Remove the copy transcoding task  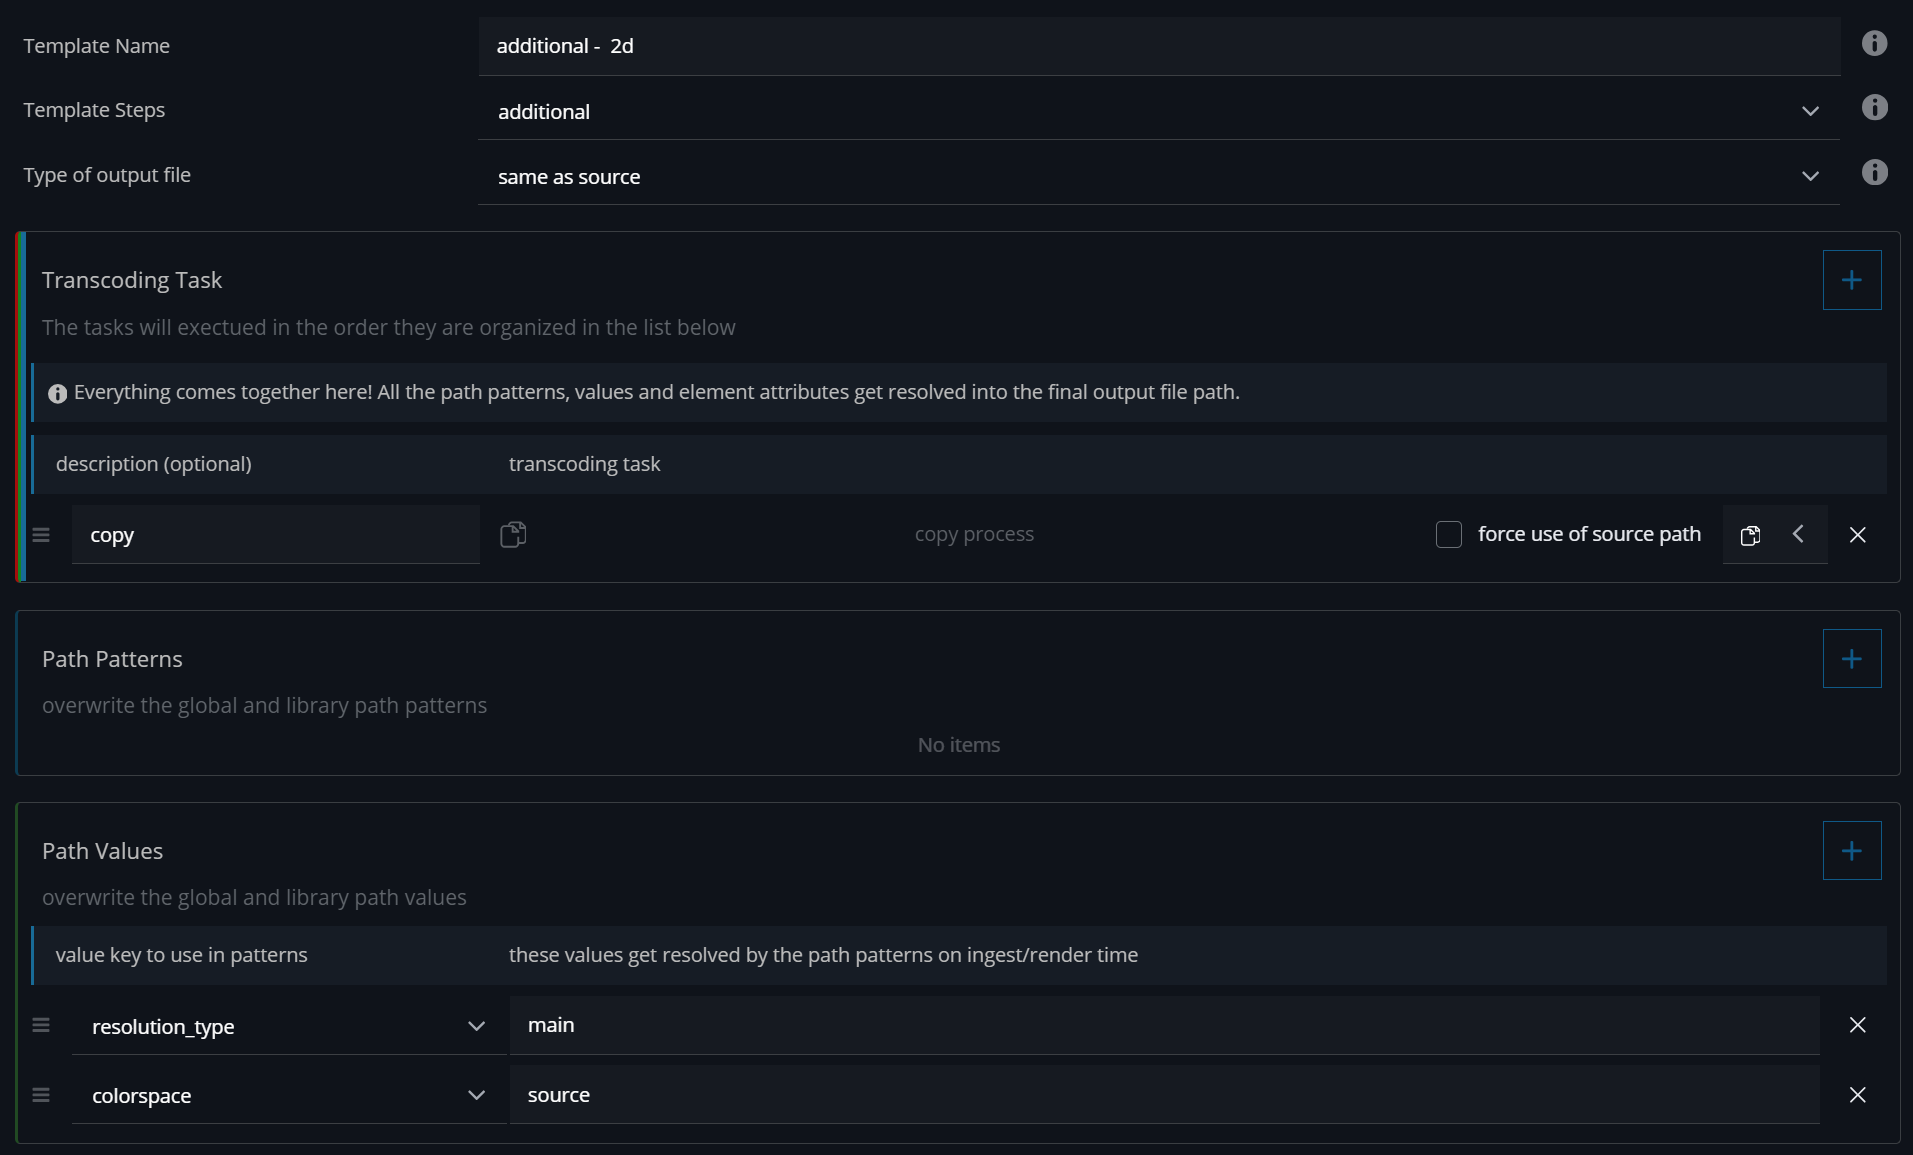pos(1857,535)
